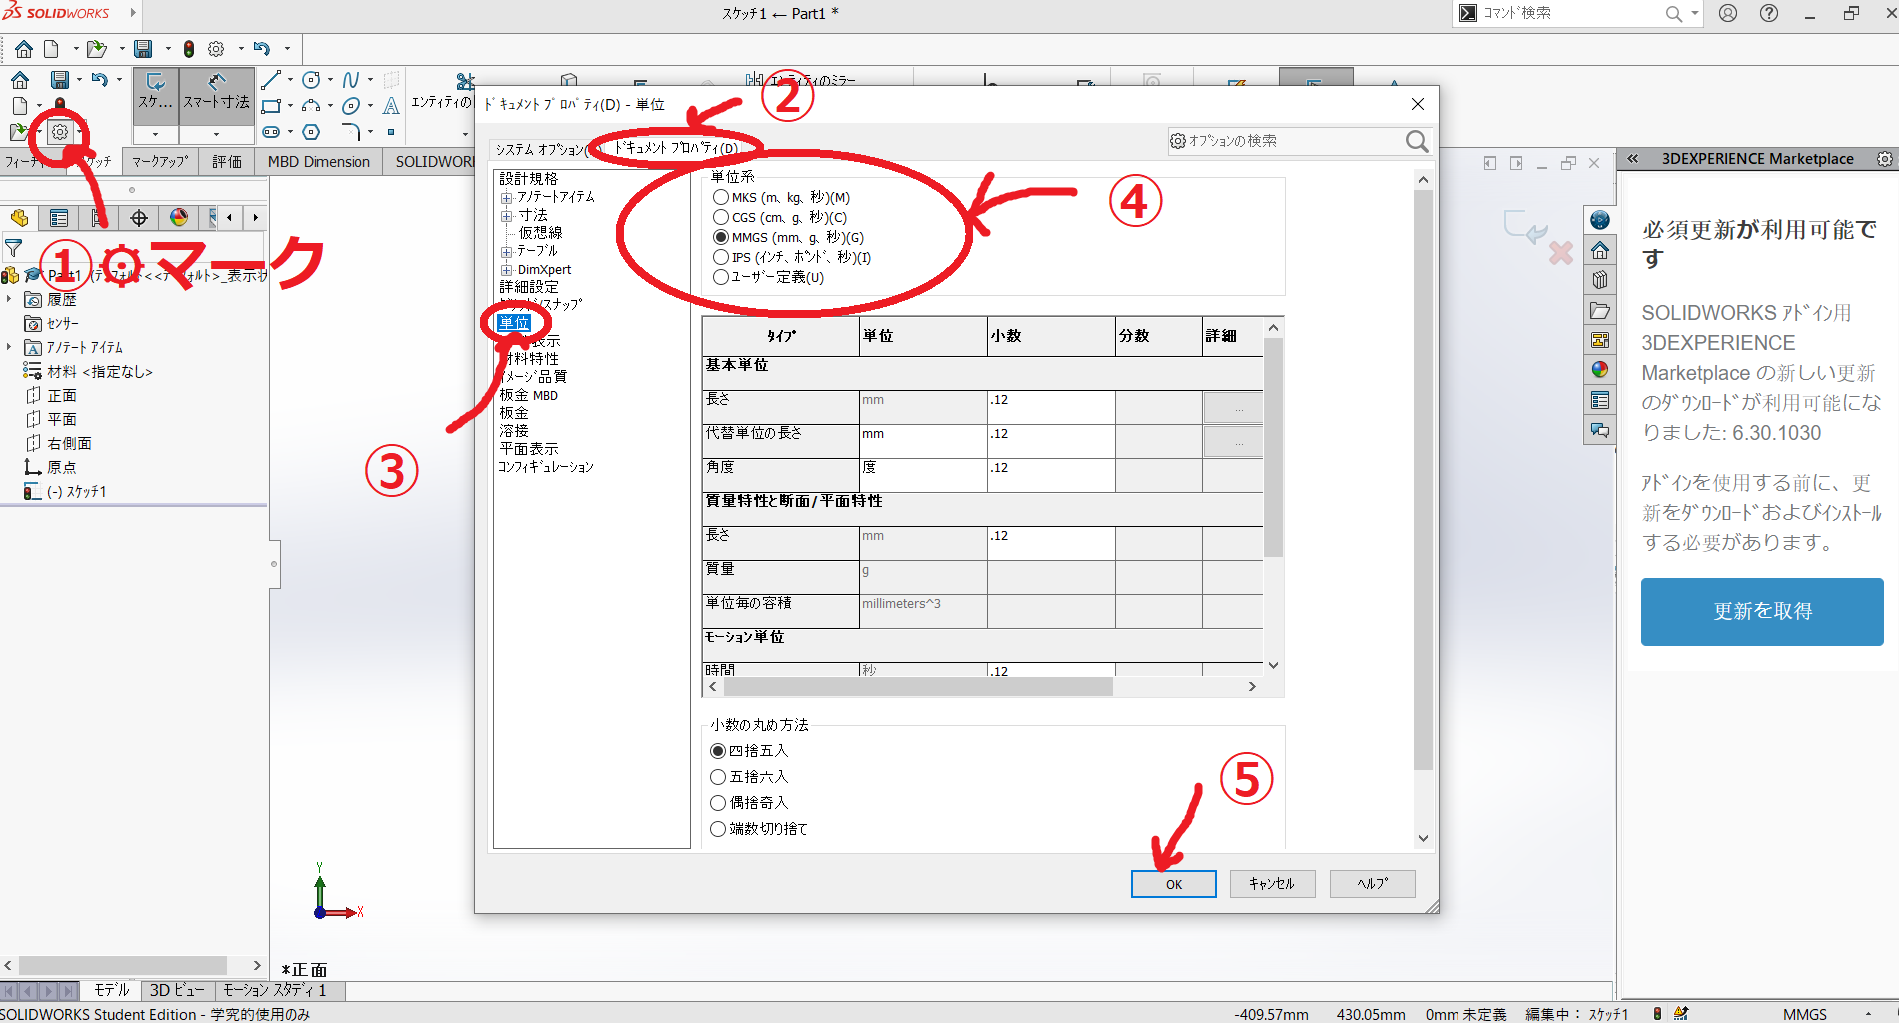Expand テーブル node in options tree
The height and width of the screenshot is (1023, 1899).
point(506,252)
